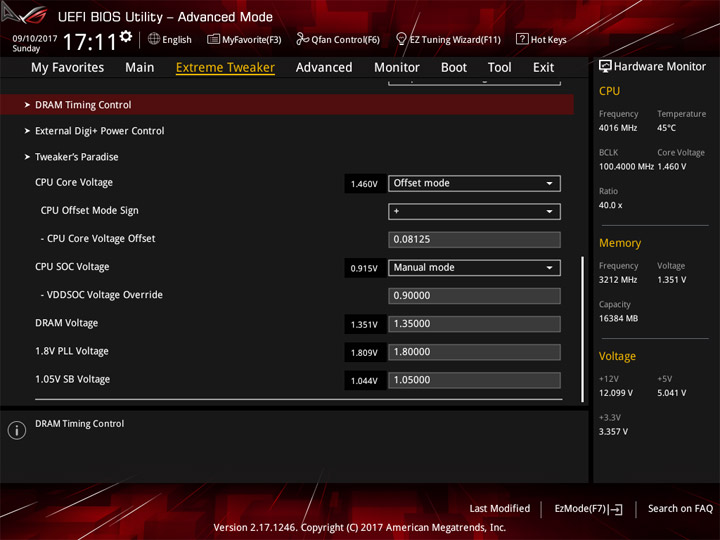
Task: Click the settings gear next to the clock
Action: pos(126,36)
